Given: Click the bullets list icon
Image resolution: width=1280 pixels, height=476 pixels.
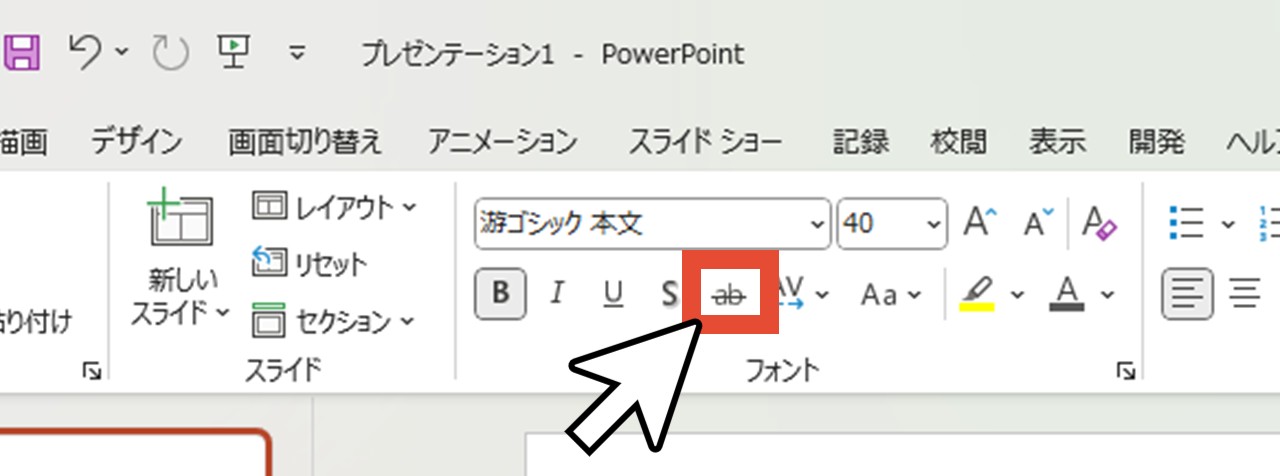Looking at the screenshot, I should click(x=1187, y=222).
